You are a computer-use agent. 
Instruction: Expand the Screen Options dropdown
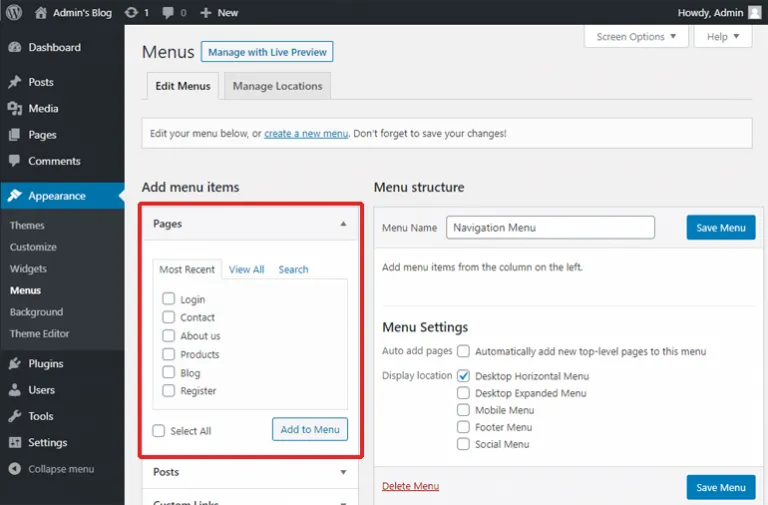[636, 37]
